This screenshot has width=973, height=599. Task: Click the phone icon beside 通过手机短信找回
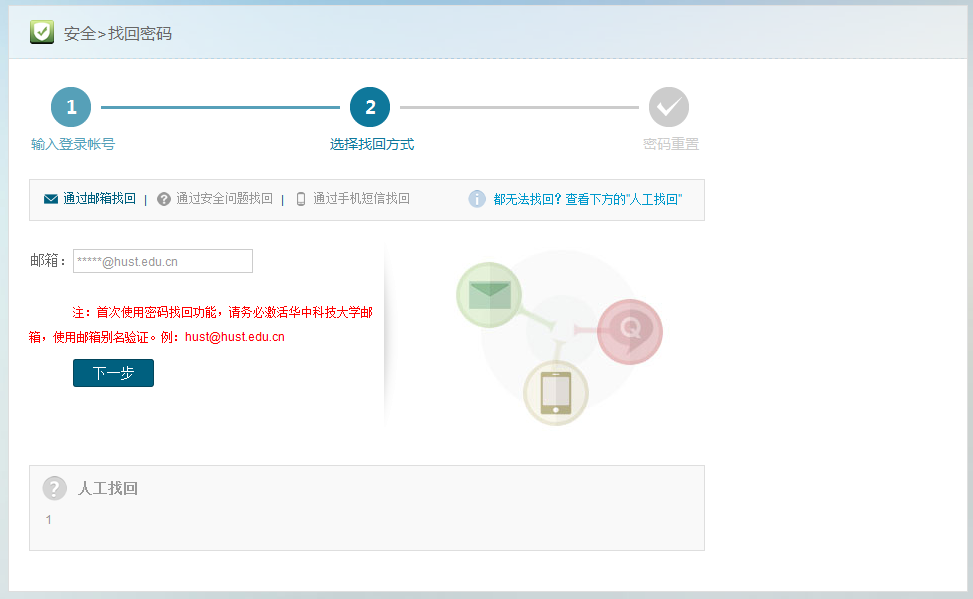click(301, 199)
